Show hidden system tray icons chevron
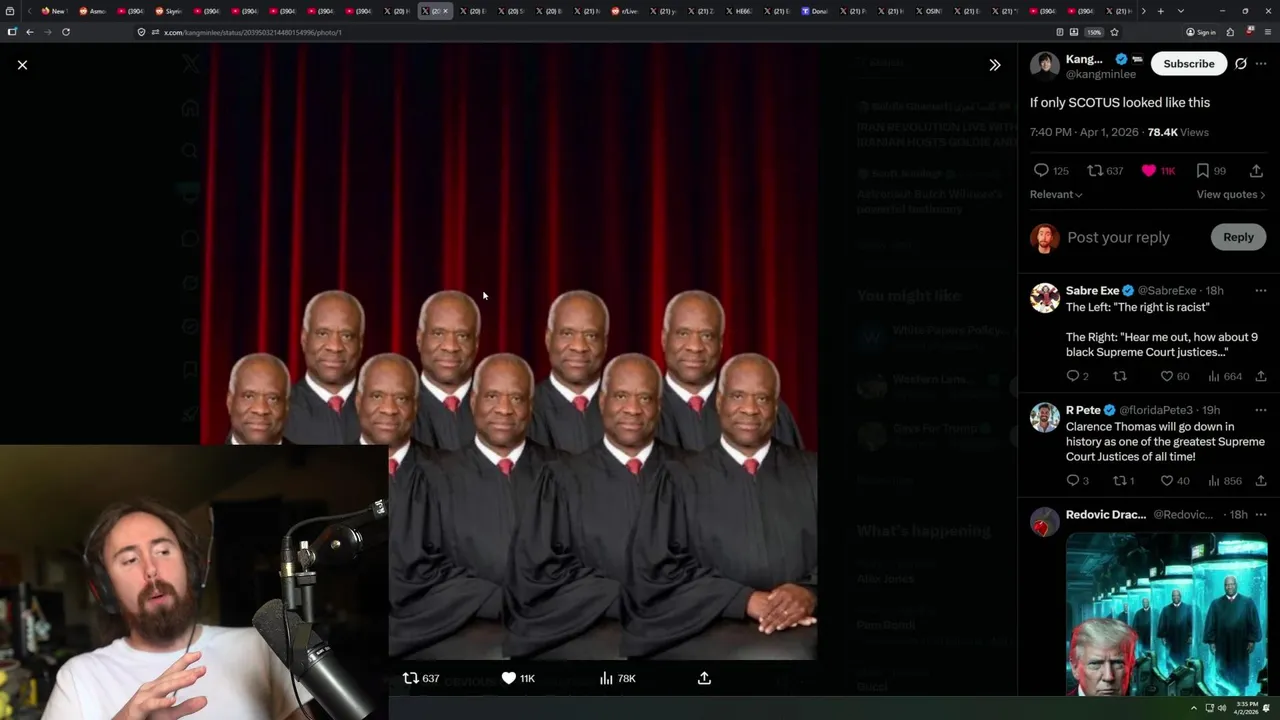This screenshot has height=720, width=1280. point(1193,708)
